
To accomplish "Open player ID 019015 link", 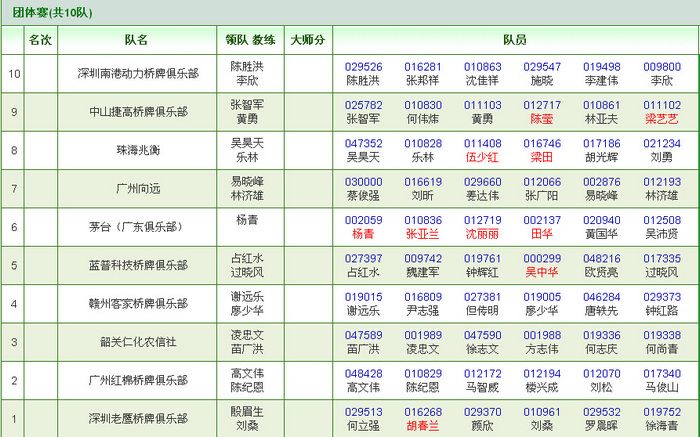I will pyautogui.click(x=363, y=297).
